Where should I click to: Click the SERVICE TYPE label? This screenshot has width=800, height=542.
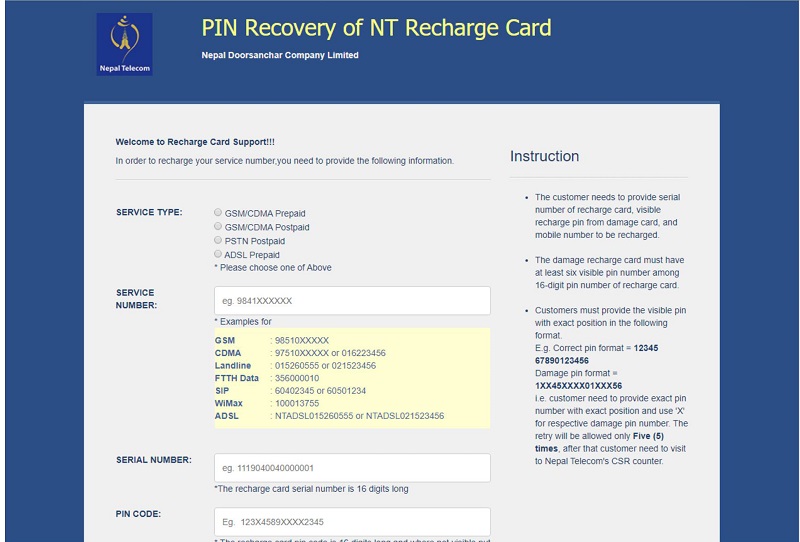pyautogui.click(x=149, y=212)
